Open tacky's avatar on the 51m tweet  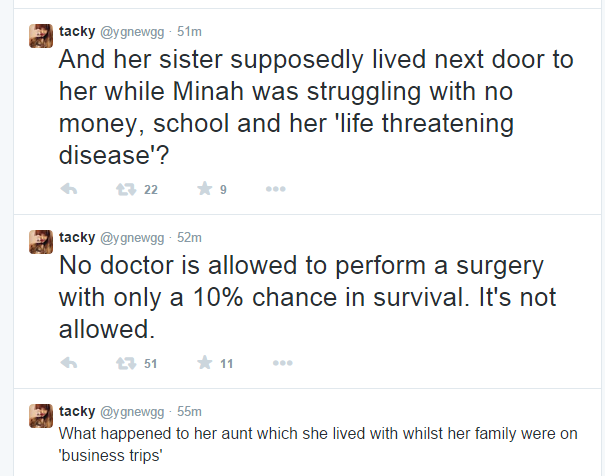(40, 37)
